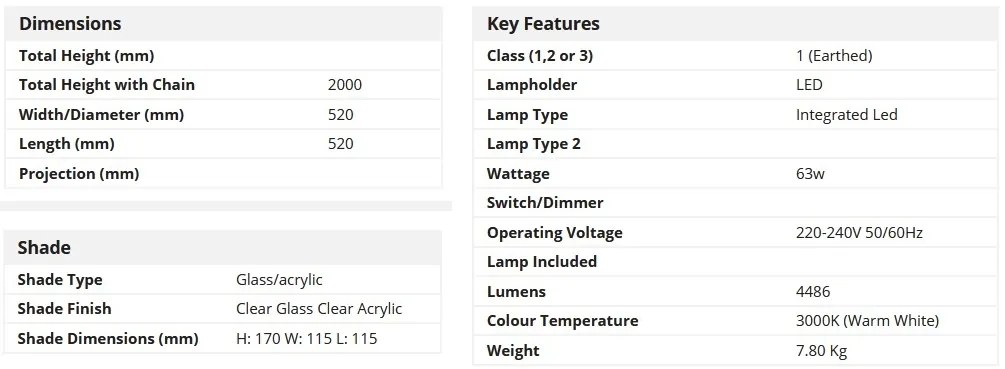Viewport: 1005px width, 369px height.
Task: Click the Key Features section header
Action: (x=544, y=24)
